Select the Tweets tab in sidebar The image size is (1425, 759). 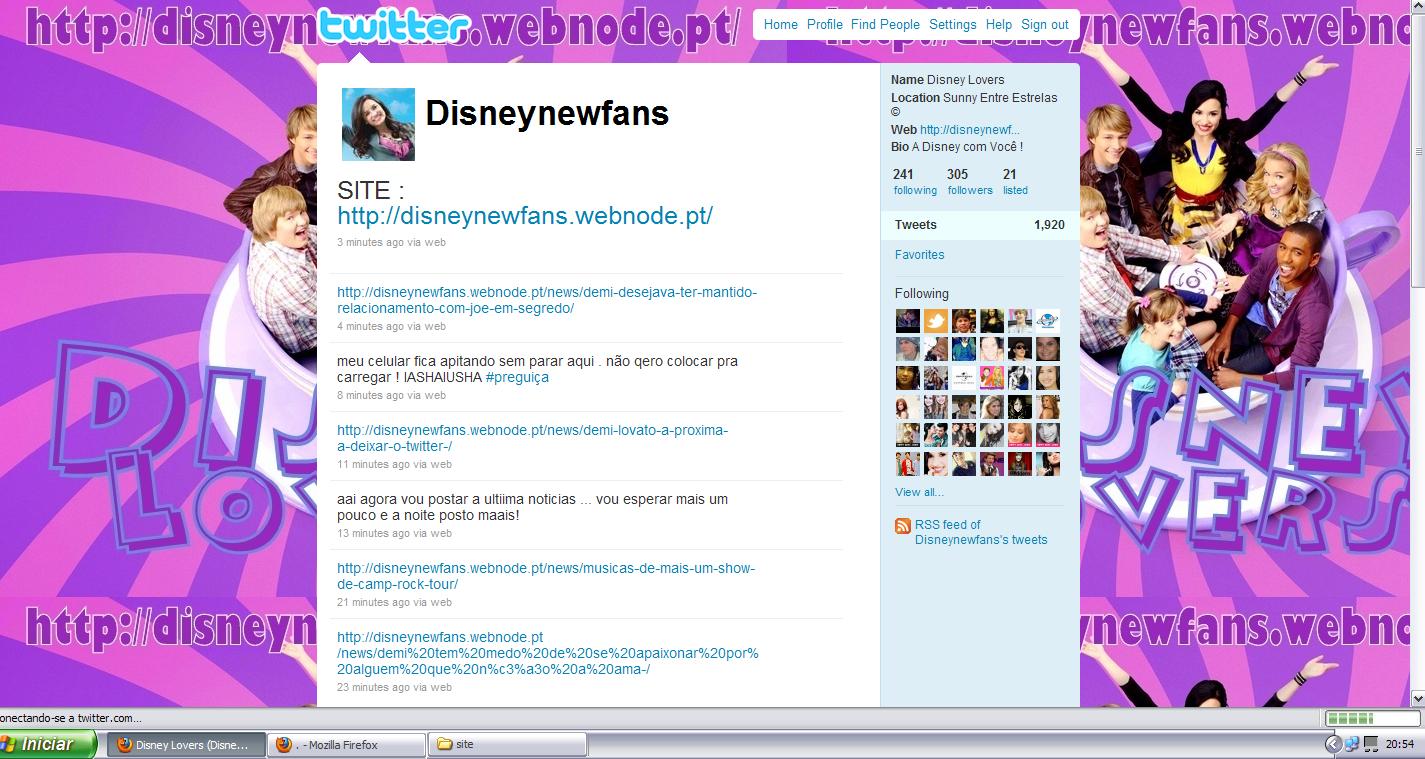point(980,225)
